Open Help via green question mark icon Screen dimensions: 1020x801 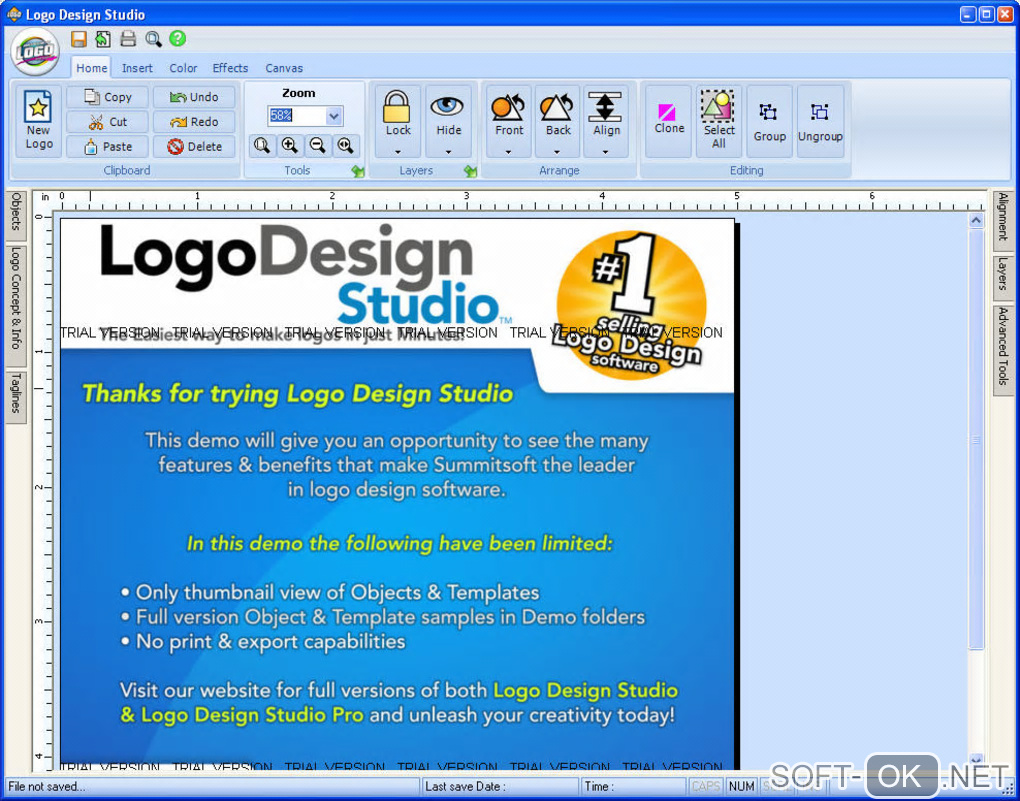click(x=178, y=38)
